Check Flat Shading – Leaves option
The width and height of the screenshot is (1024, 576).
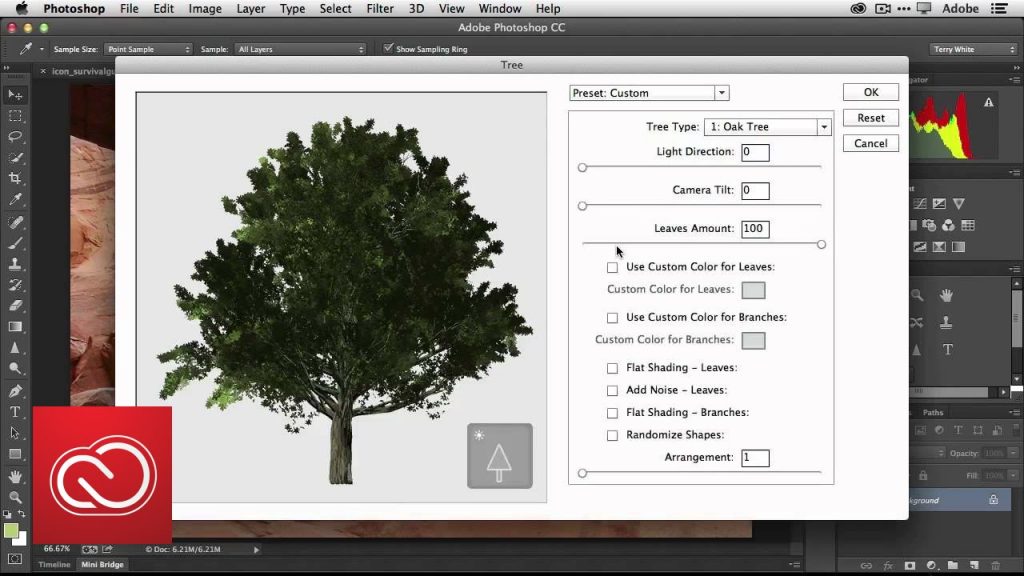[612, 368]
